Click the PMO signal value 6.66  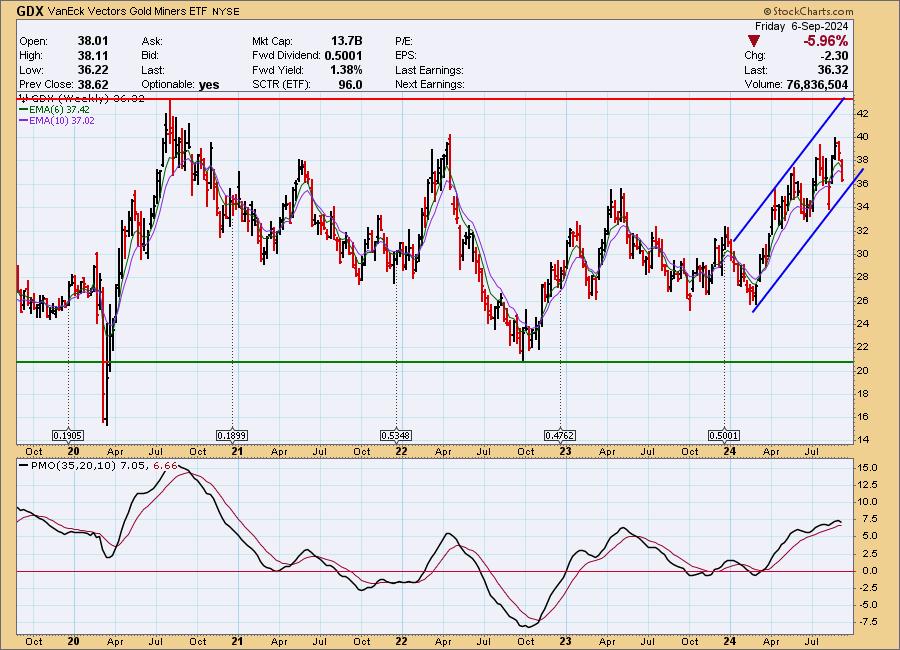pyautogui.click(x=165, y=466)
